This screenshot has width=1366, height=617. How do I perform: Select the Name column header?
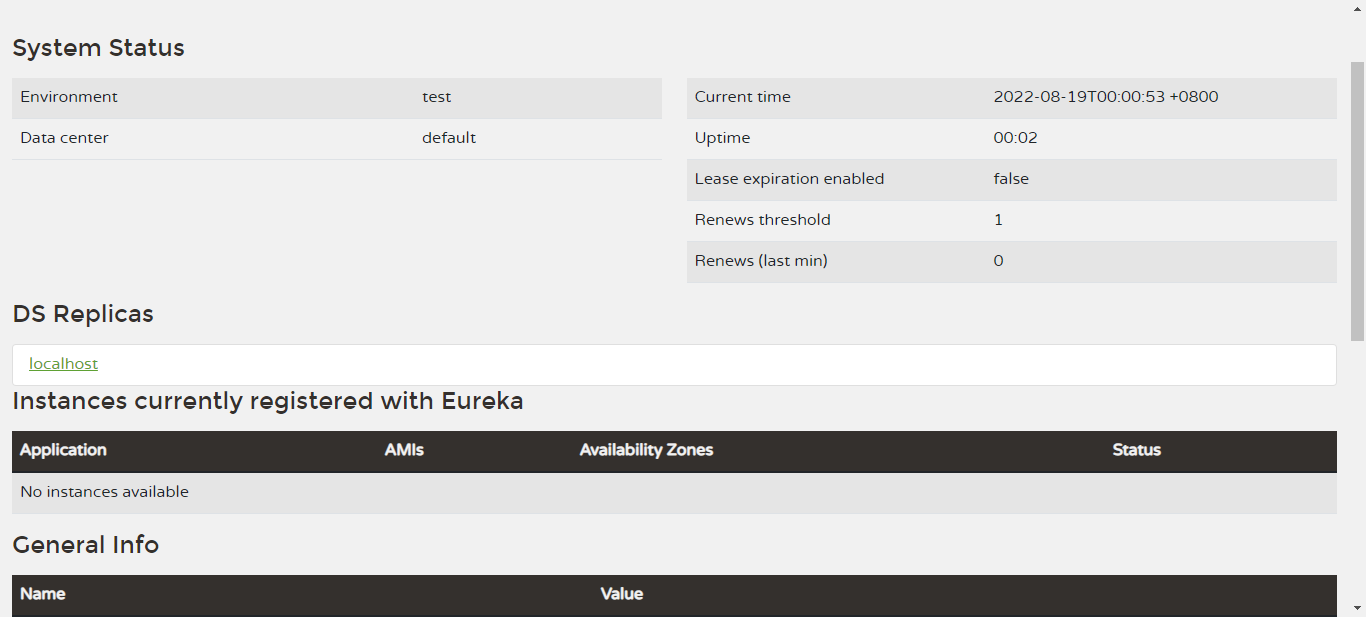click(x=43, y=594)
